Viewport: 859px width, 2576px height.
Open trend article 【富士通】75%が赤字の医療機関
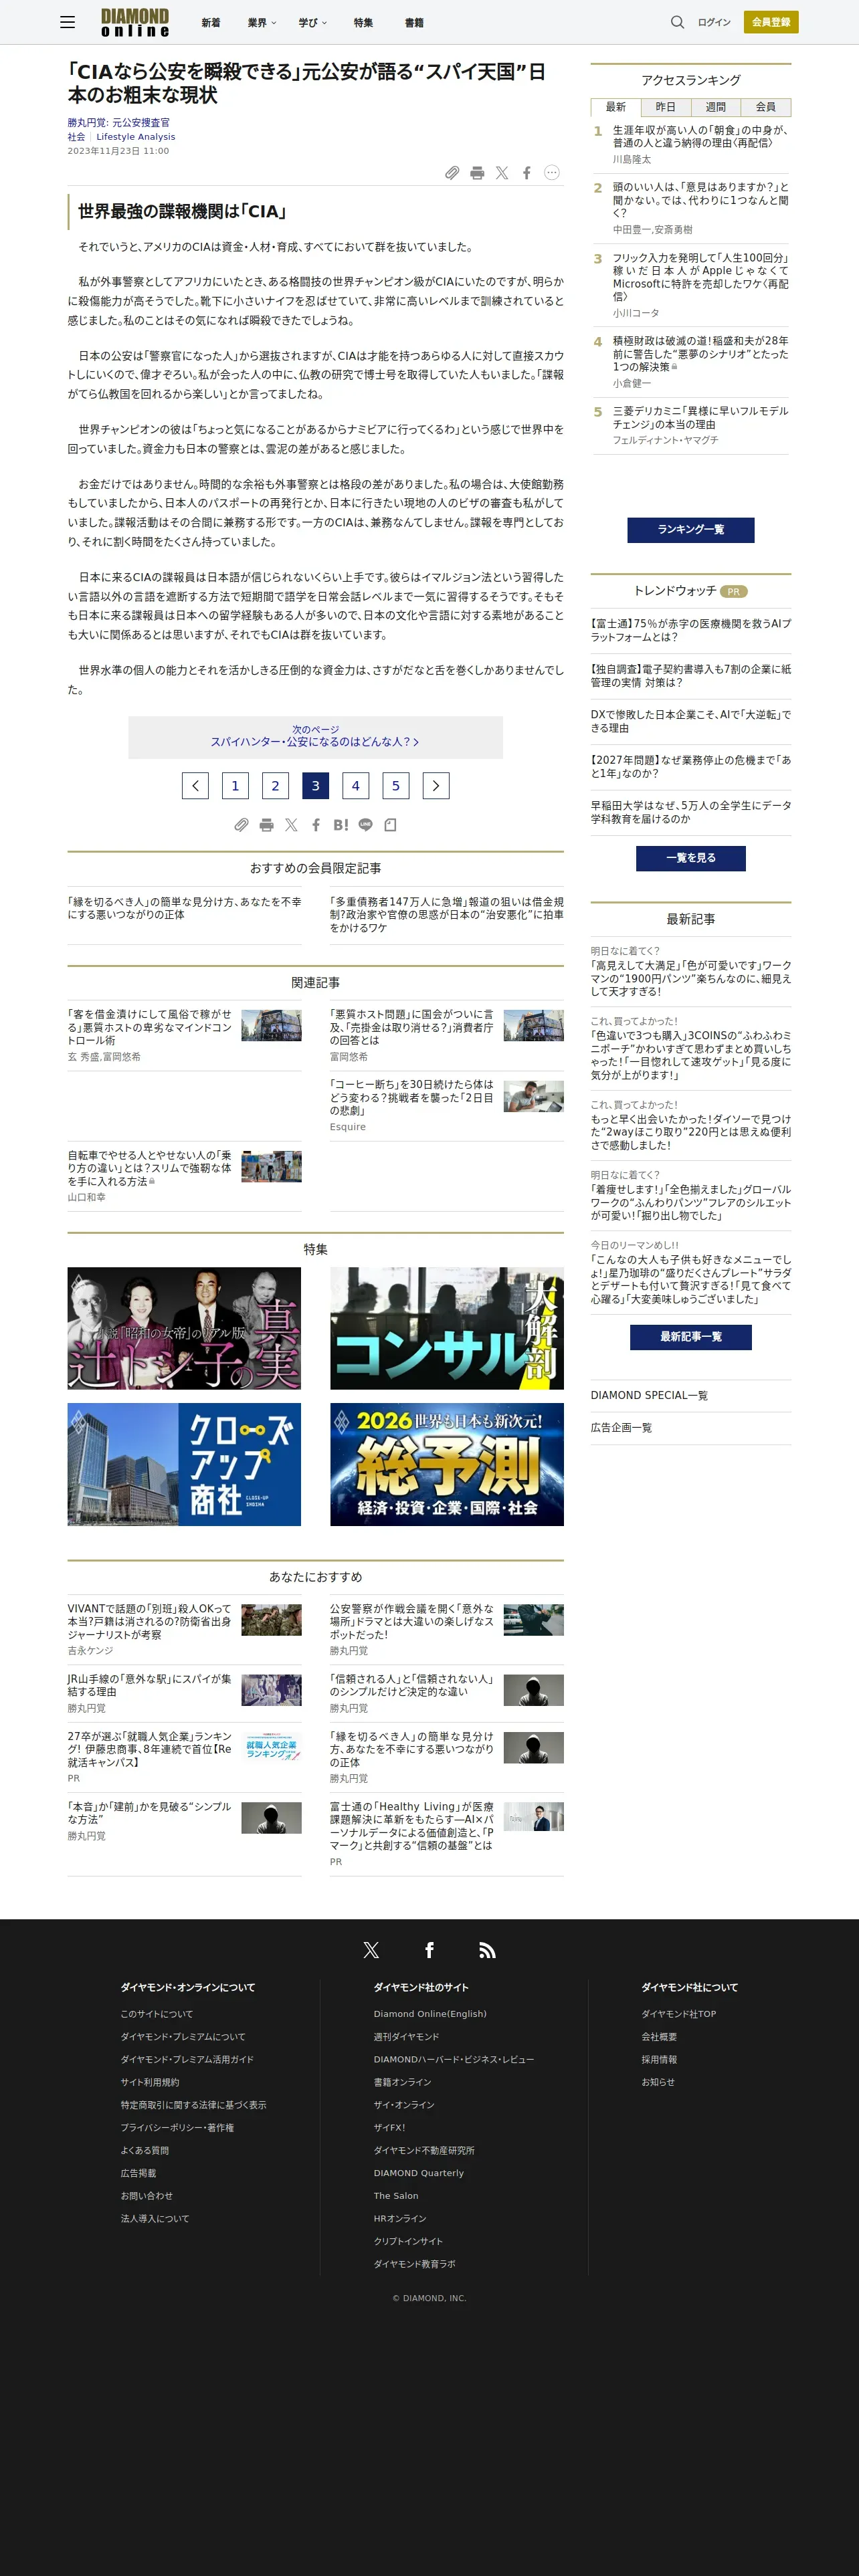click(691, 630)
